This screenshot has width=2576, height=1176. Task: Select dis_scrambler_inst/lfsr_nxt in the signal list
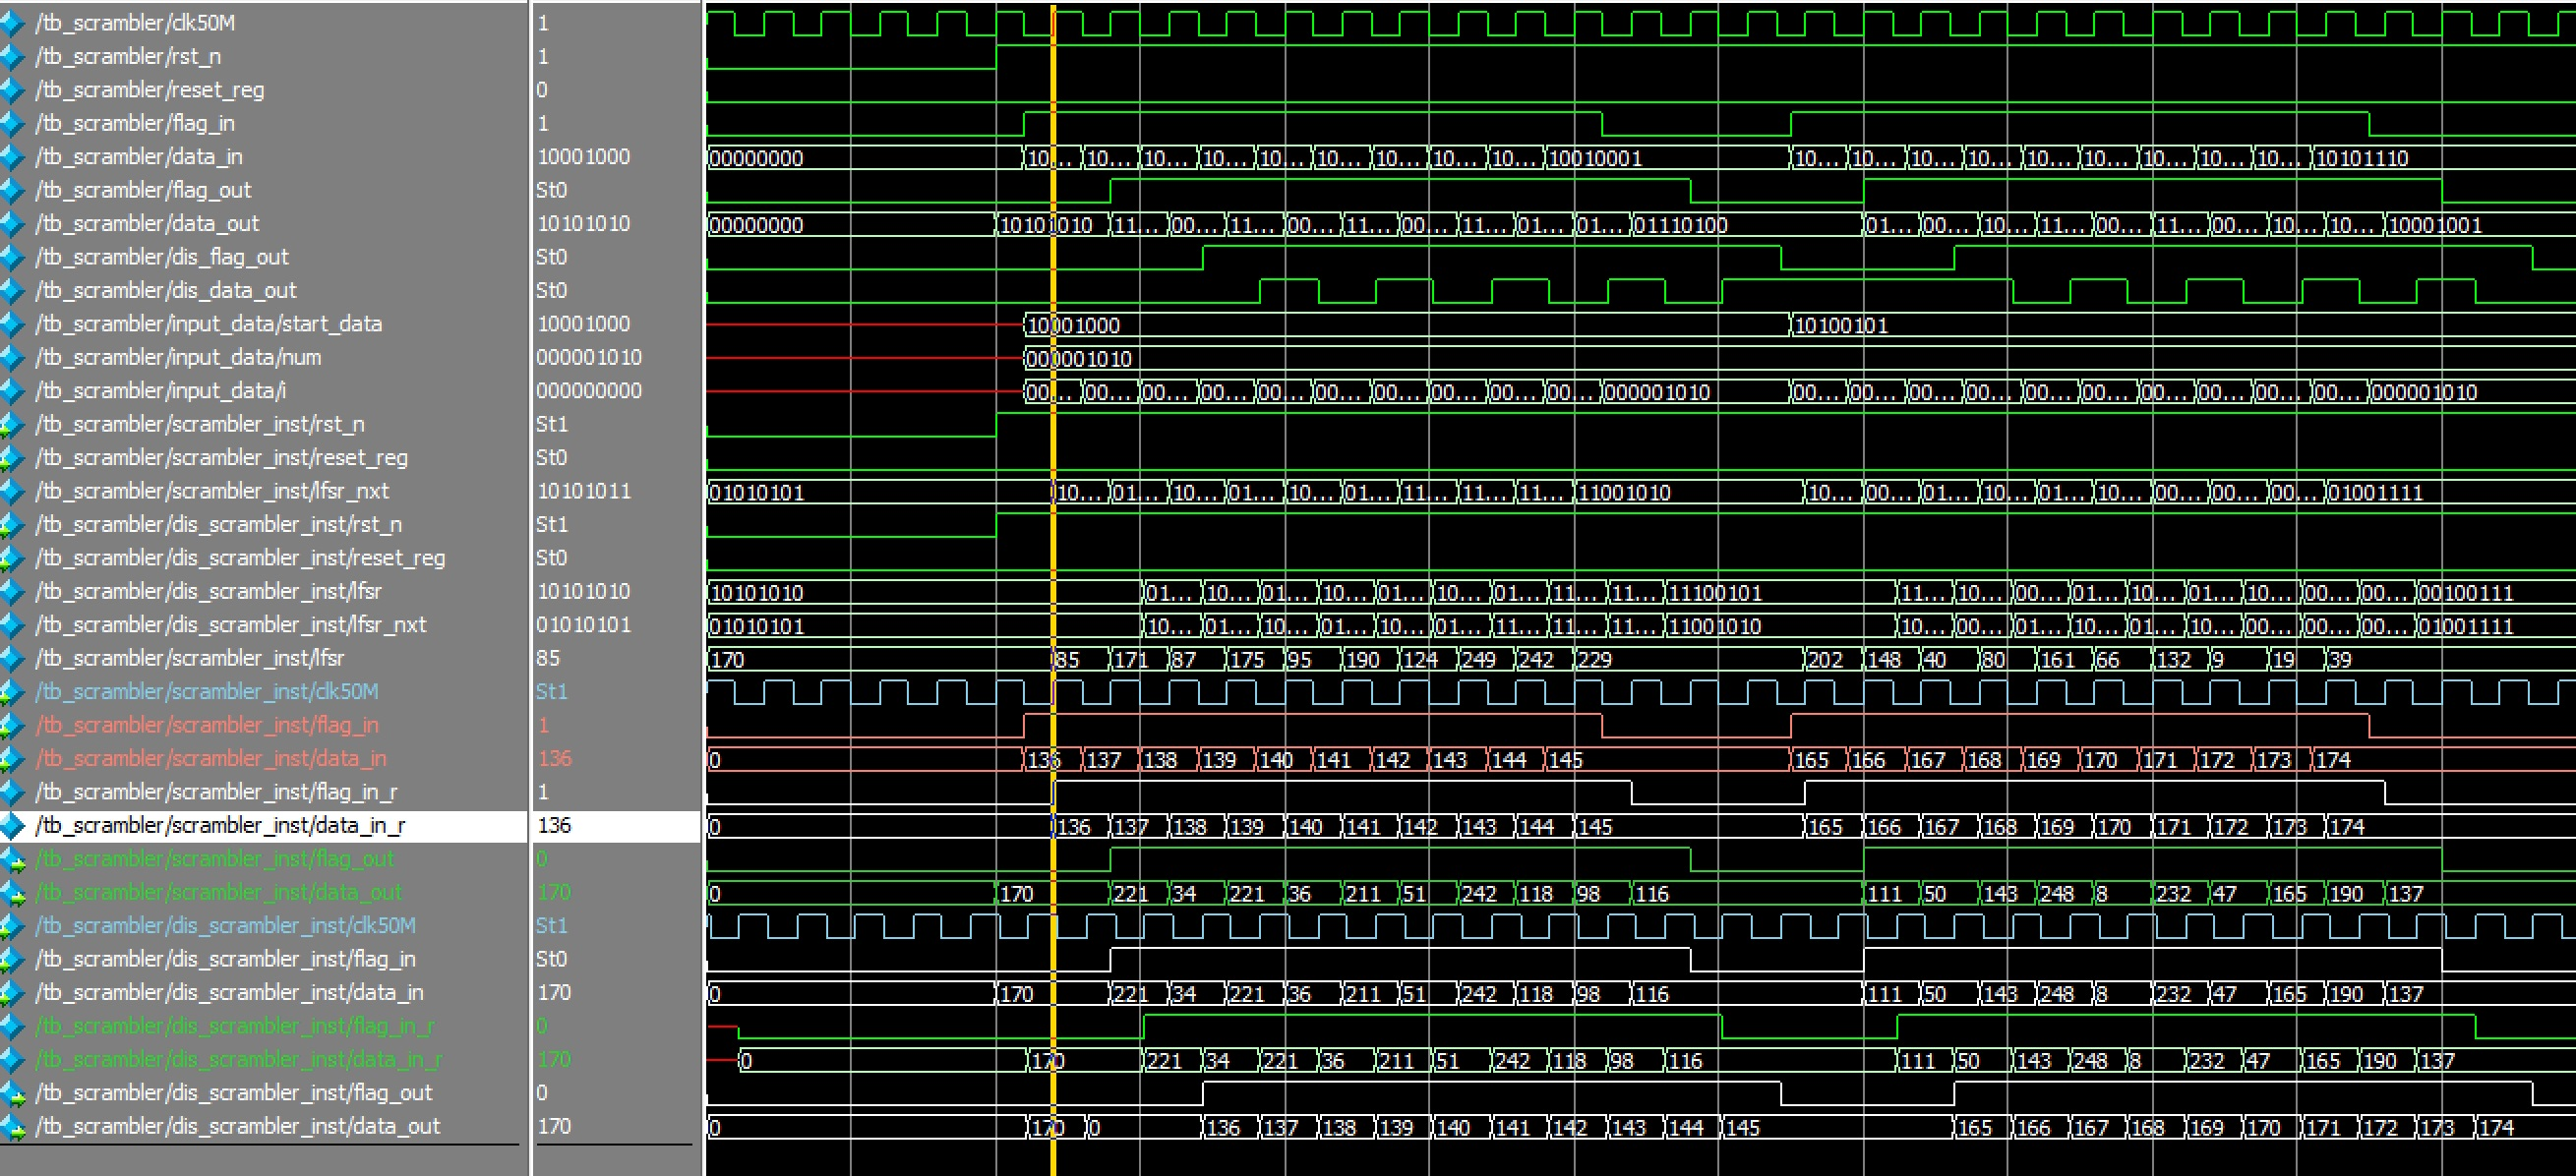pos(230,625)
